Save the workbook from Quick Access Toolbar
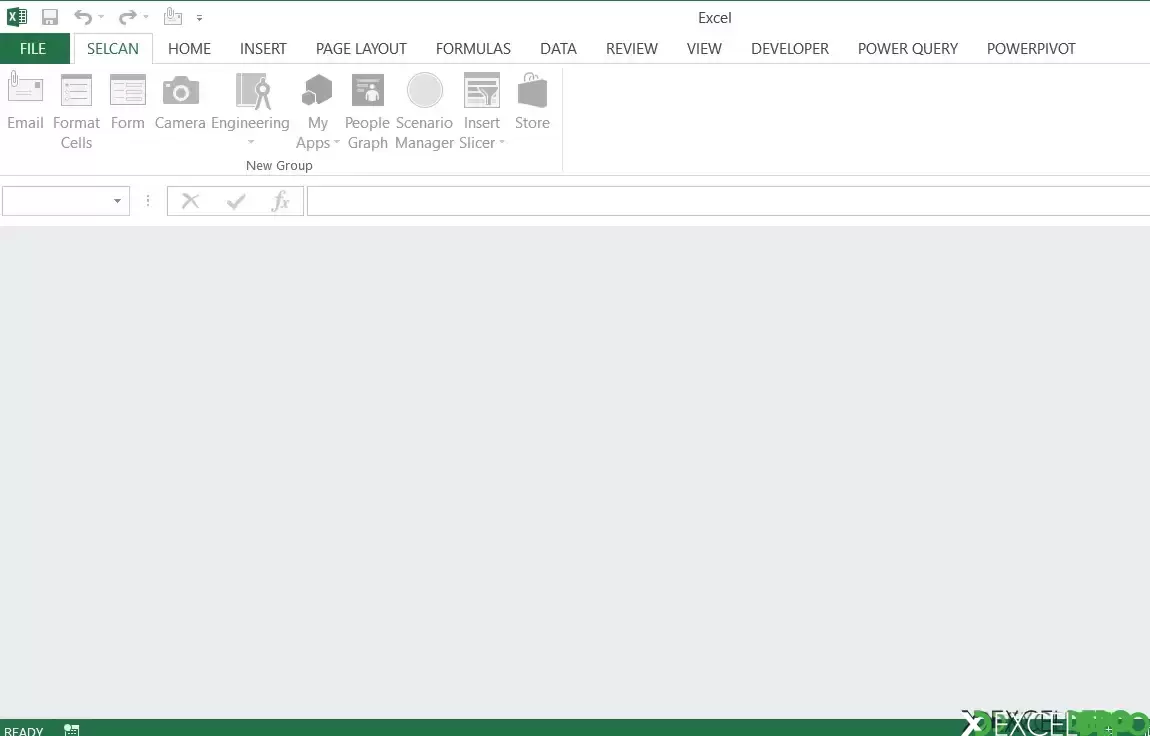The width and height of the screenshot is (1150, 736). coord(50,17)
